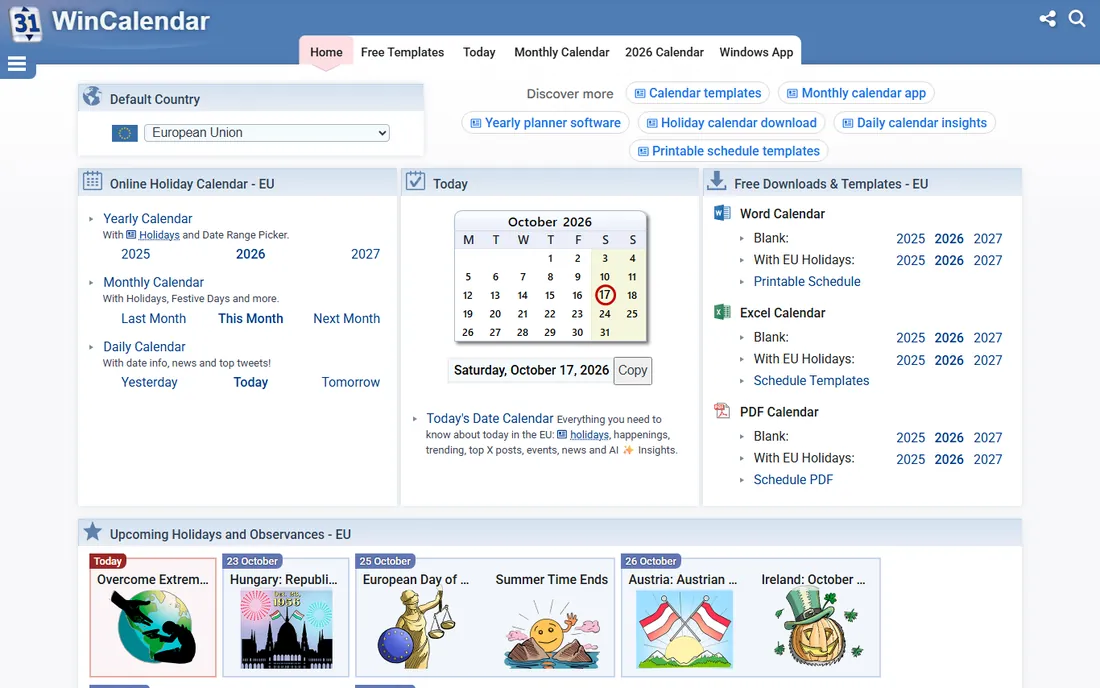The width and height of the screenshot is (1100, 688).
Task: Open PDF With EU Holidays 2025 link
Action: click(x=911, y=459)
